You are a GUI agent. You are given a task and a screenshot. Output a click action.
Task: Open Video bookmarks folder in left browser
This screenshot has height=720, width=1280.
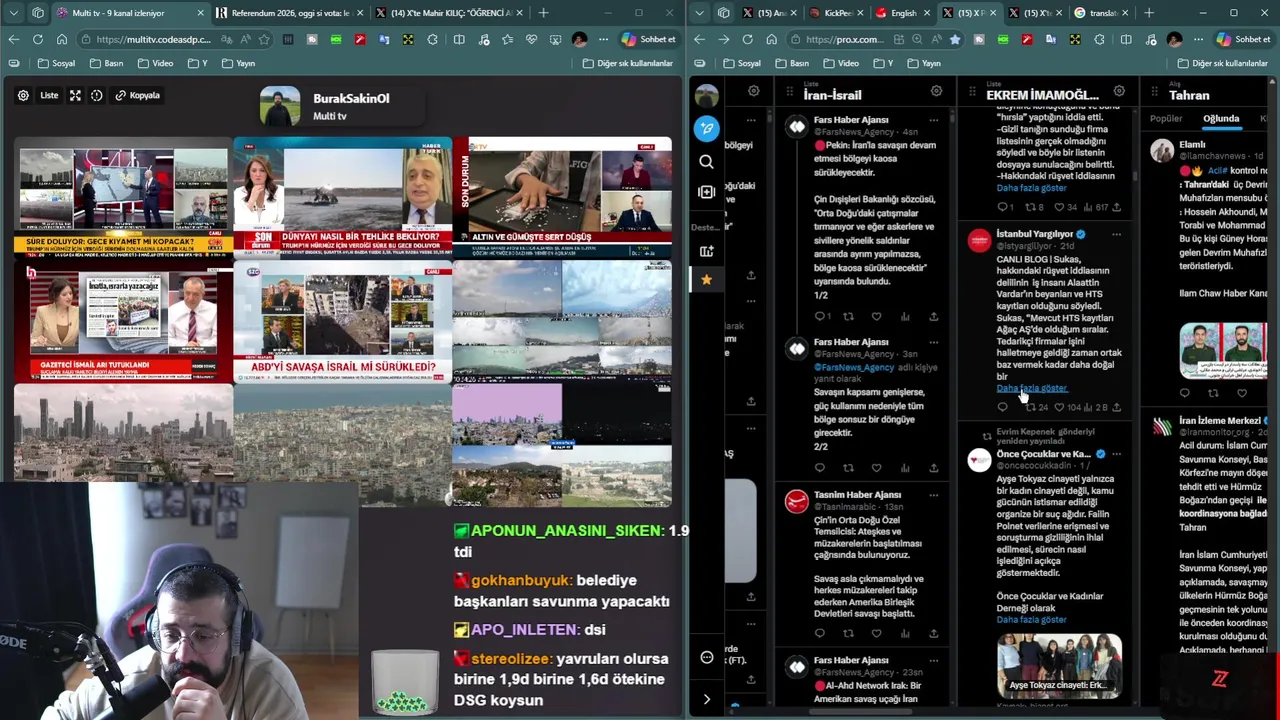pos(155,63)
